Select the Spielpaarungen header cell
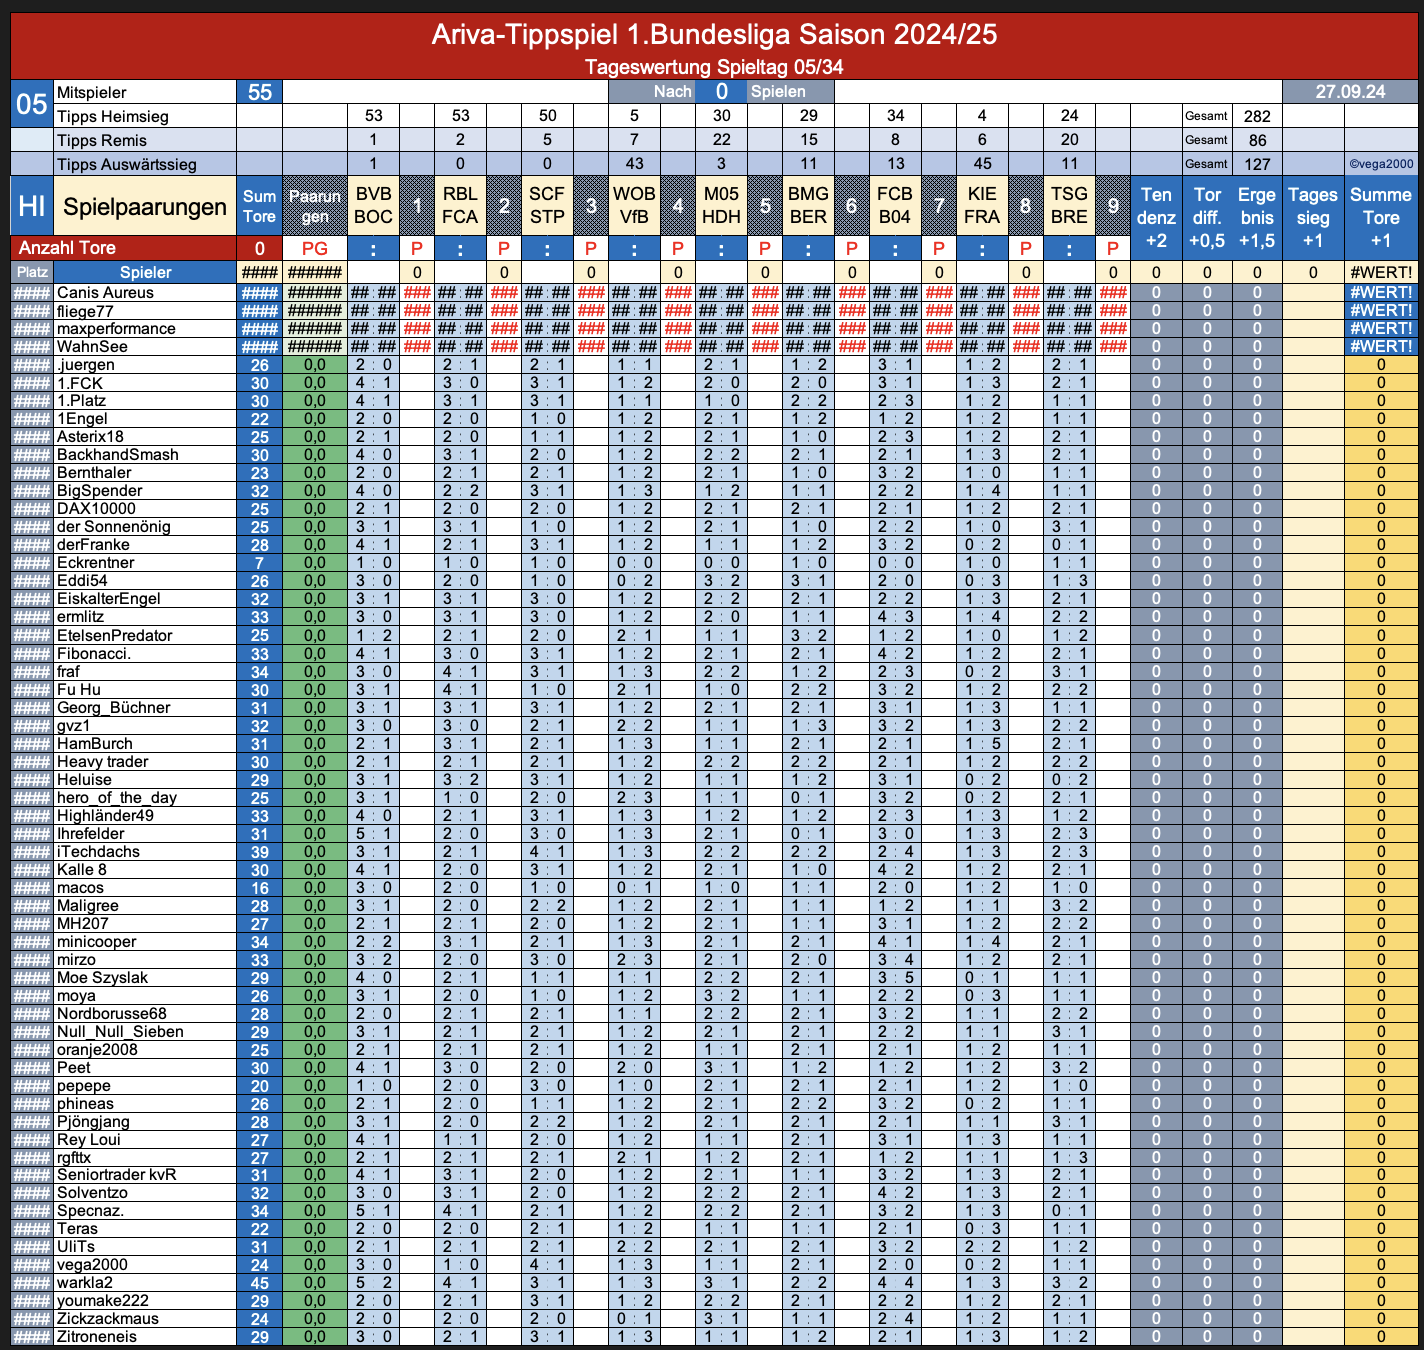This screenshot has width=1424, height=1350. (x=144, y=206)
